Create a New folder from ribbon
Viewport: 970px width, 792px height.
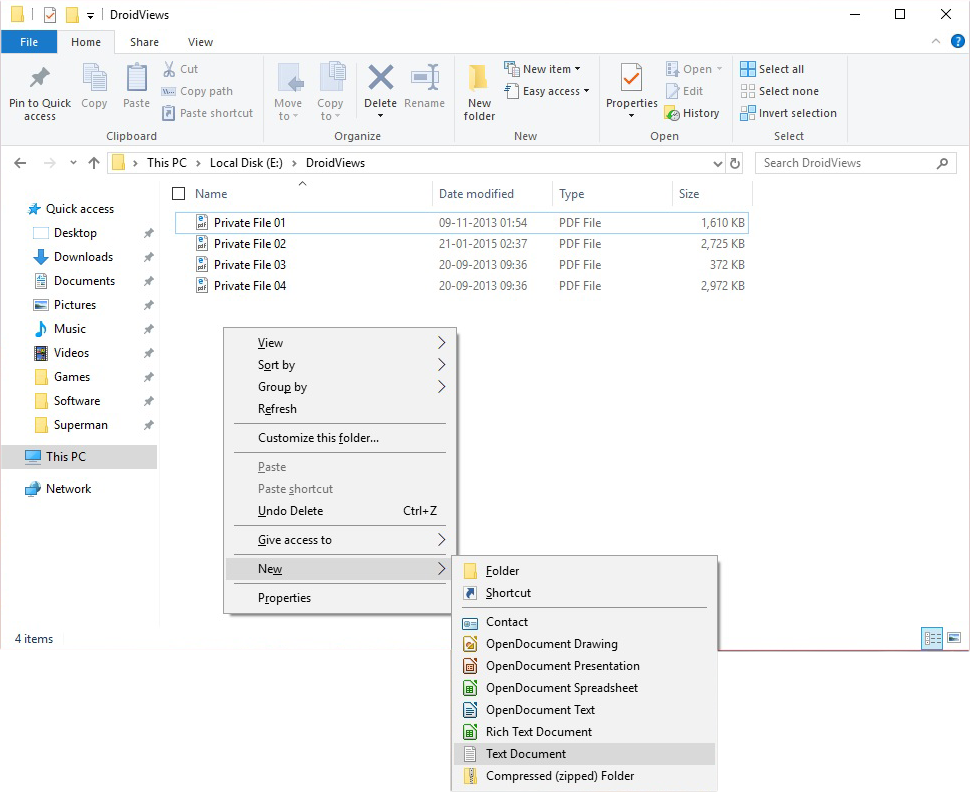(479, 92)
